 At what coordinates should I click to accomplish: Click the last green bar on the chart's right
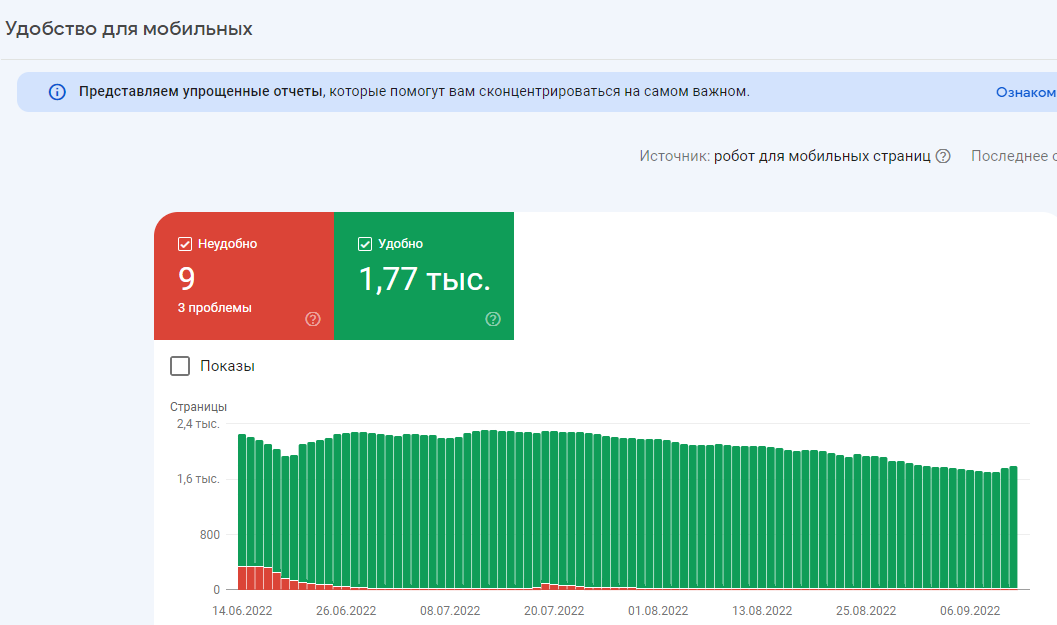[1013, 525]
